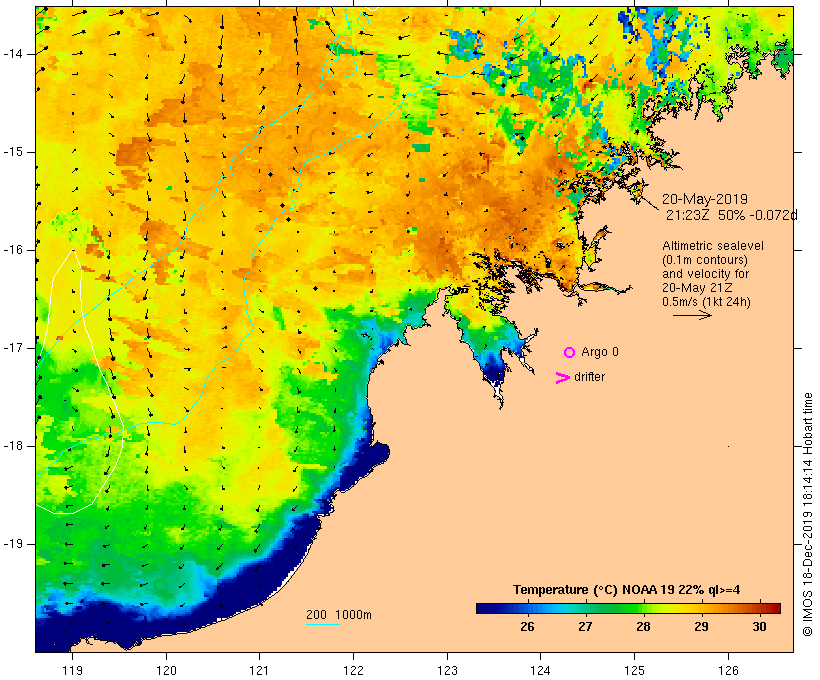
Task: Click the longitude axis label '125'
Action: 635,670
